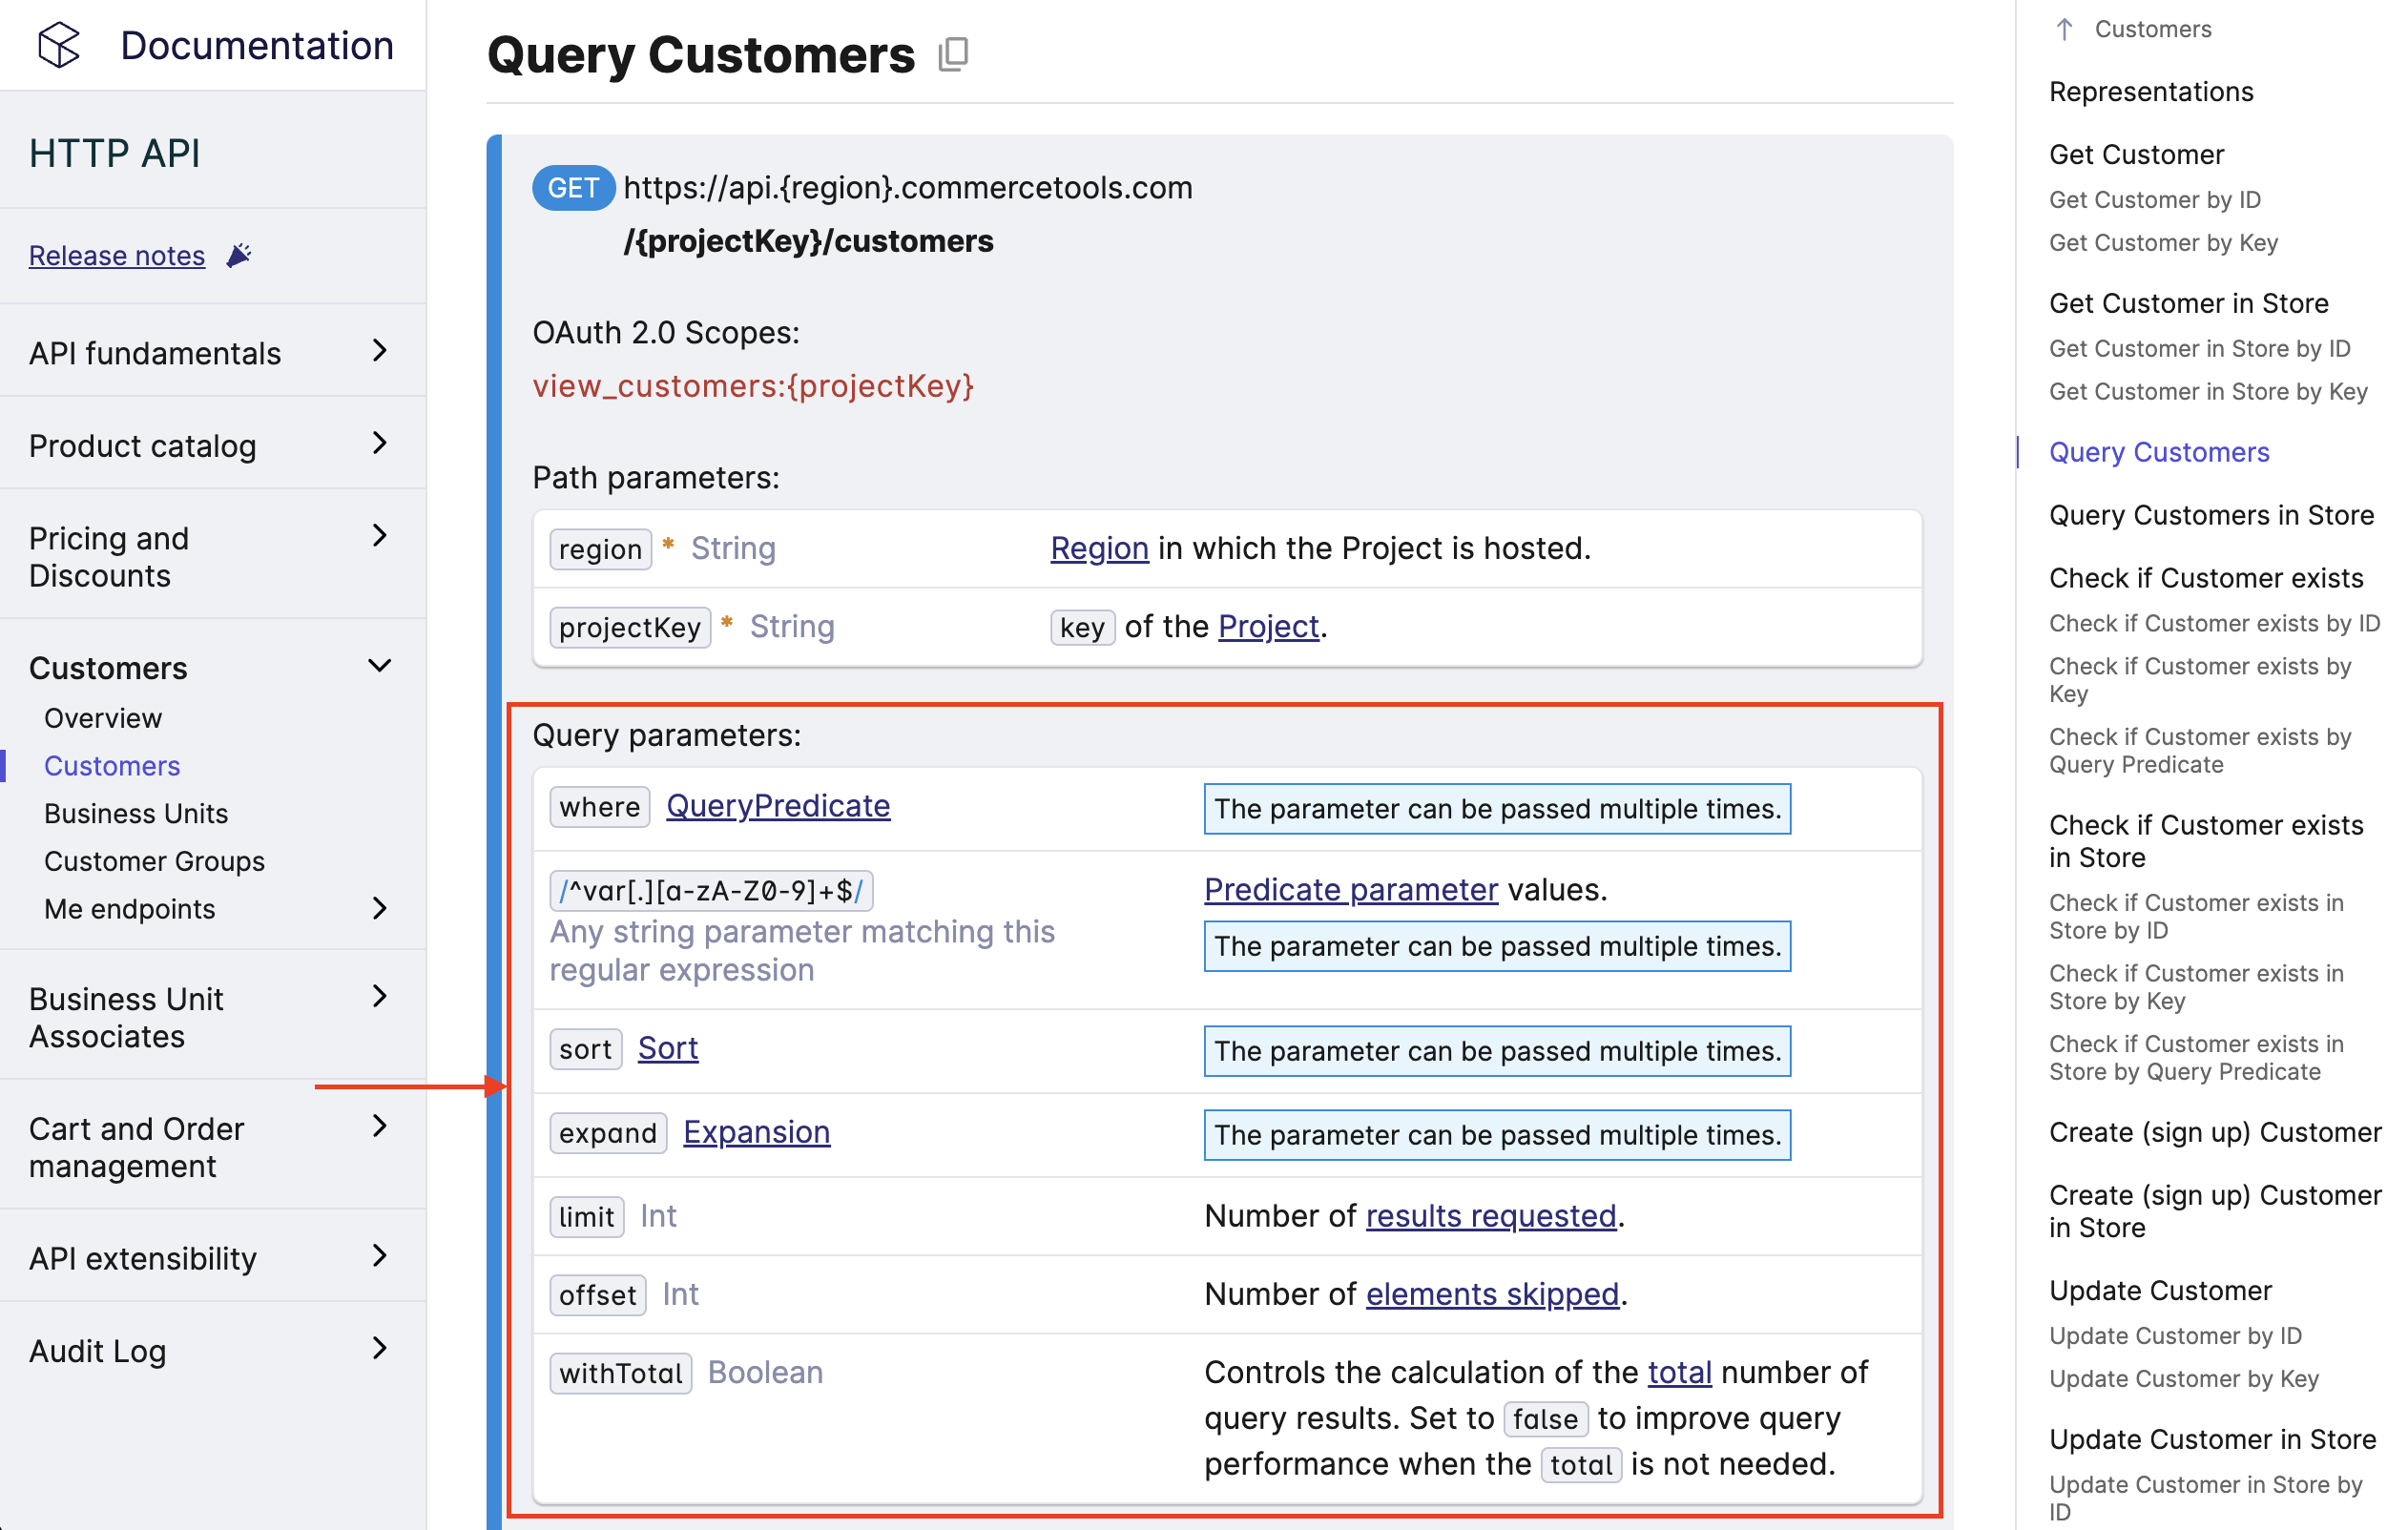Expand the Pricing and Discounts chevron
The image size is (2408, 1530).
(x=379, y=536)
